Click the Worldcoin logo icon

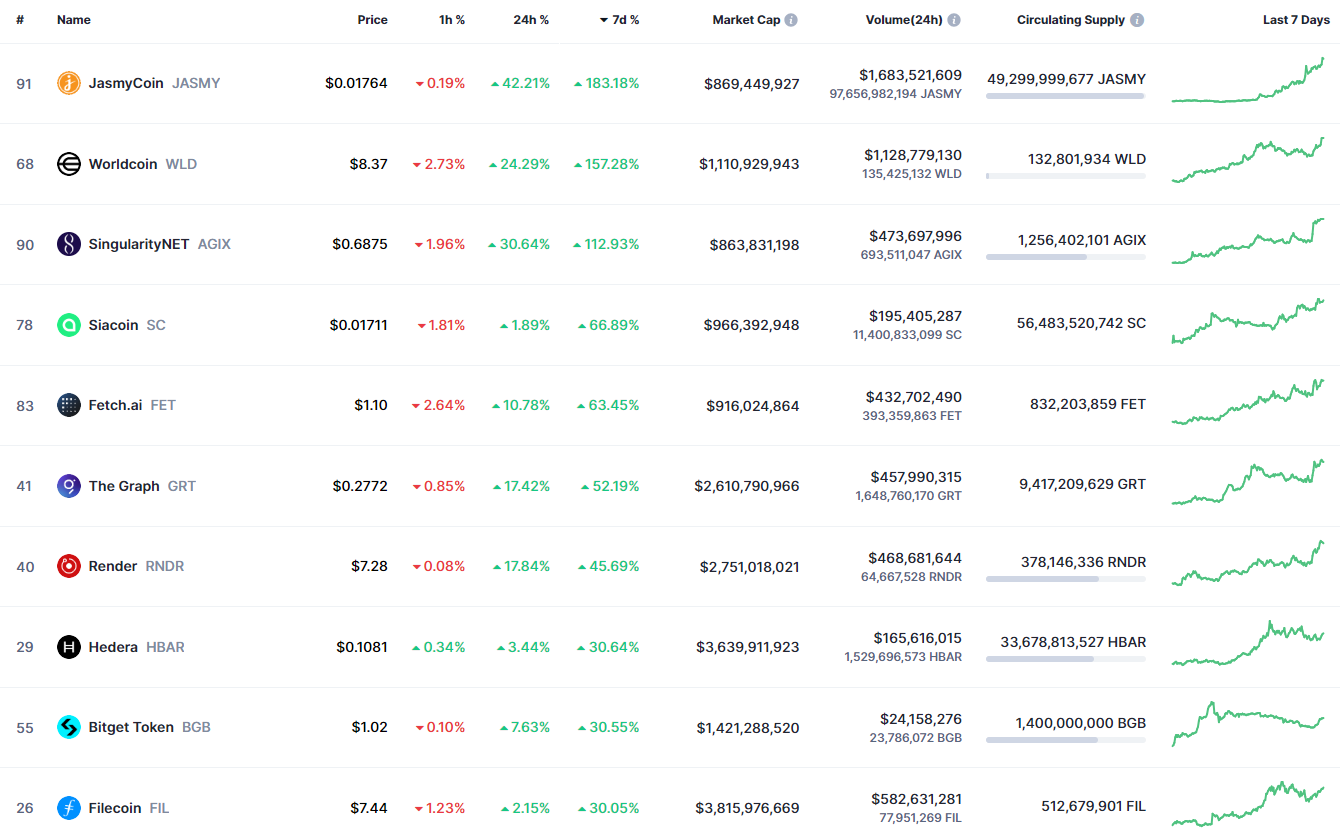(69, 164)
